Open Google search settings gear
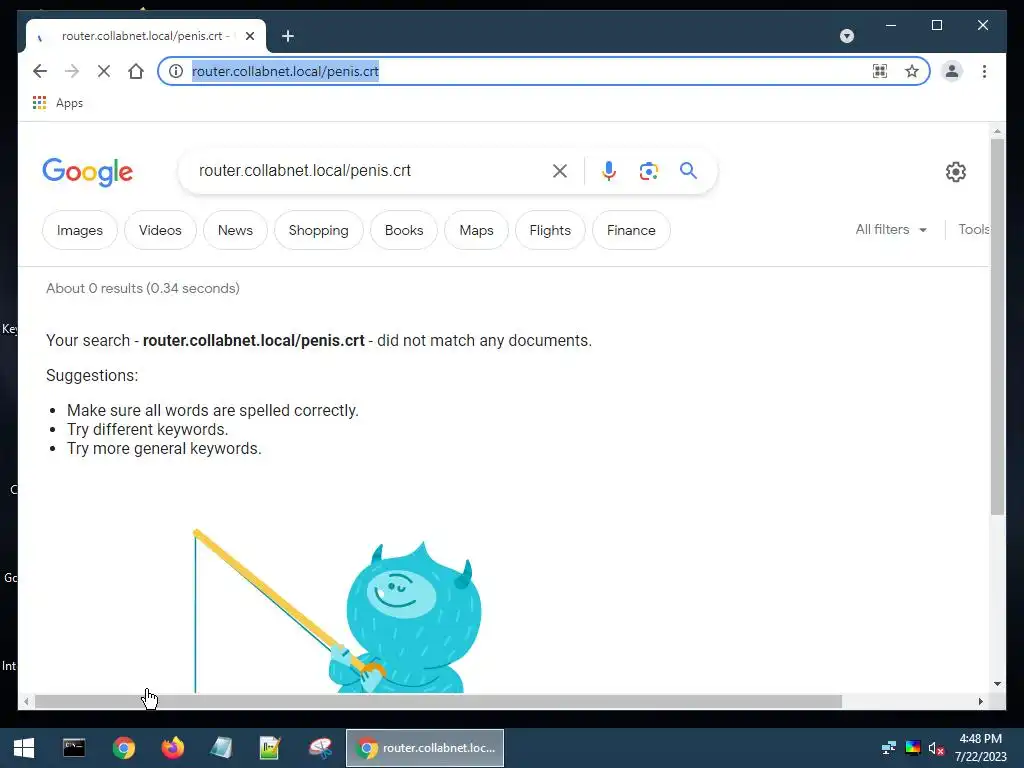This screenshot has height=768, width=1024. point(955,172)
